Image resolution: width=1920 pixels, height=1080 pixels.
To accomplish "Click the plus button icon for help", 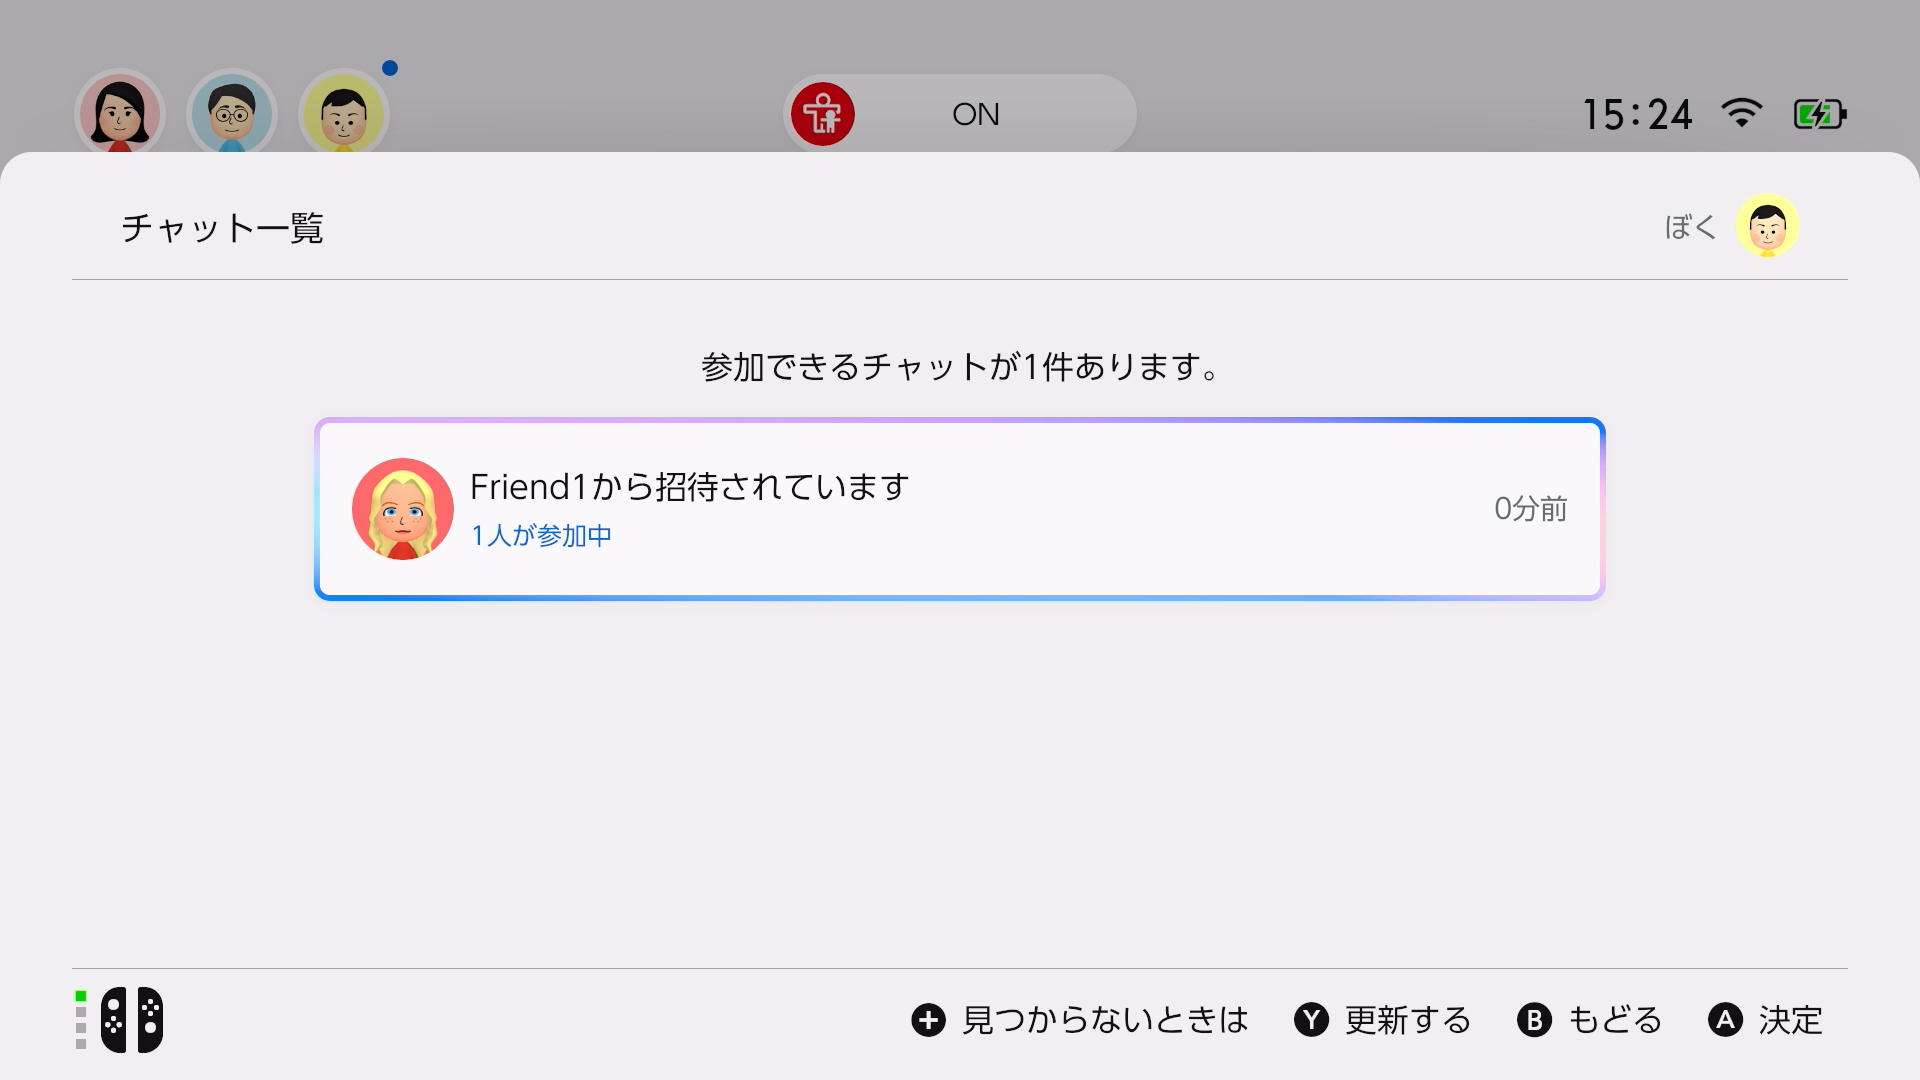I will pyautogui.click(x=929, y=1020).
